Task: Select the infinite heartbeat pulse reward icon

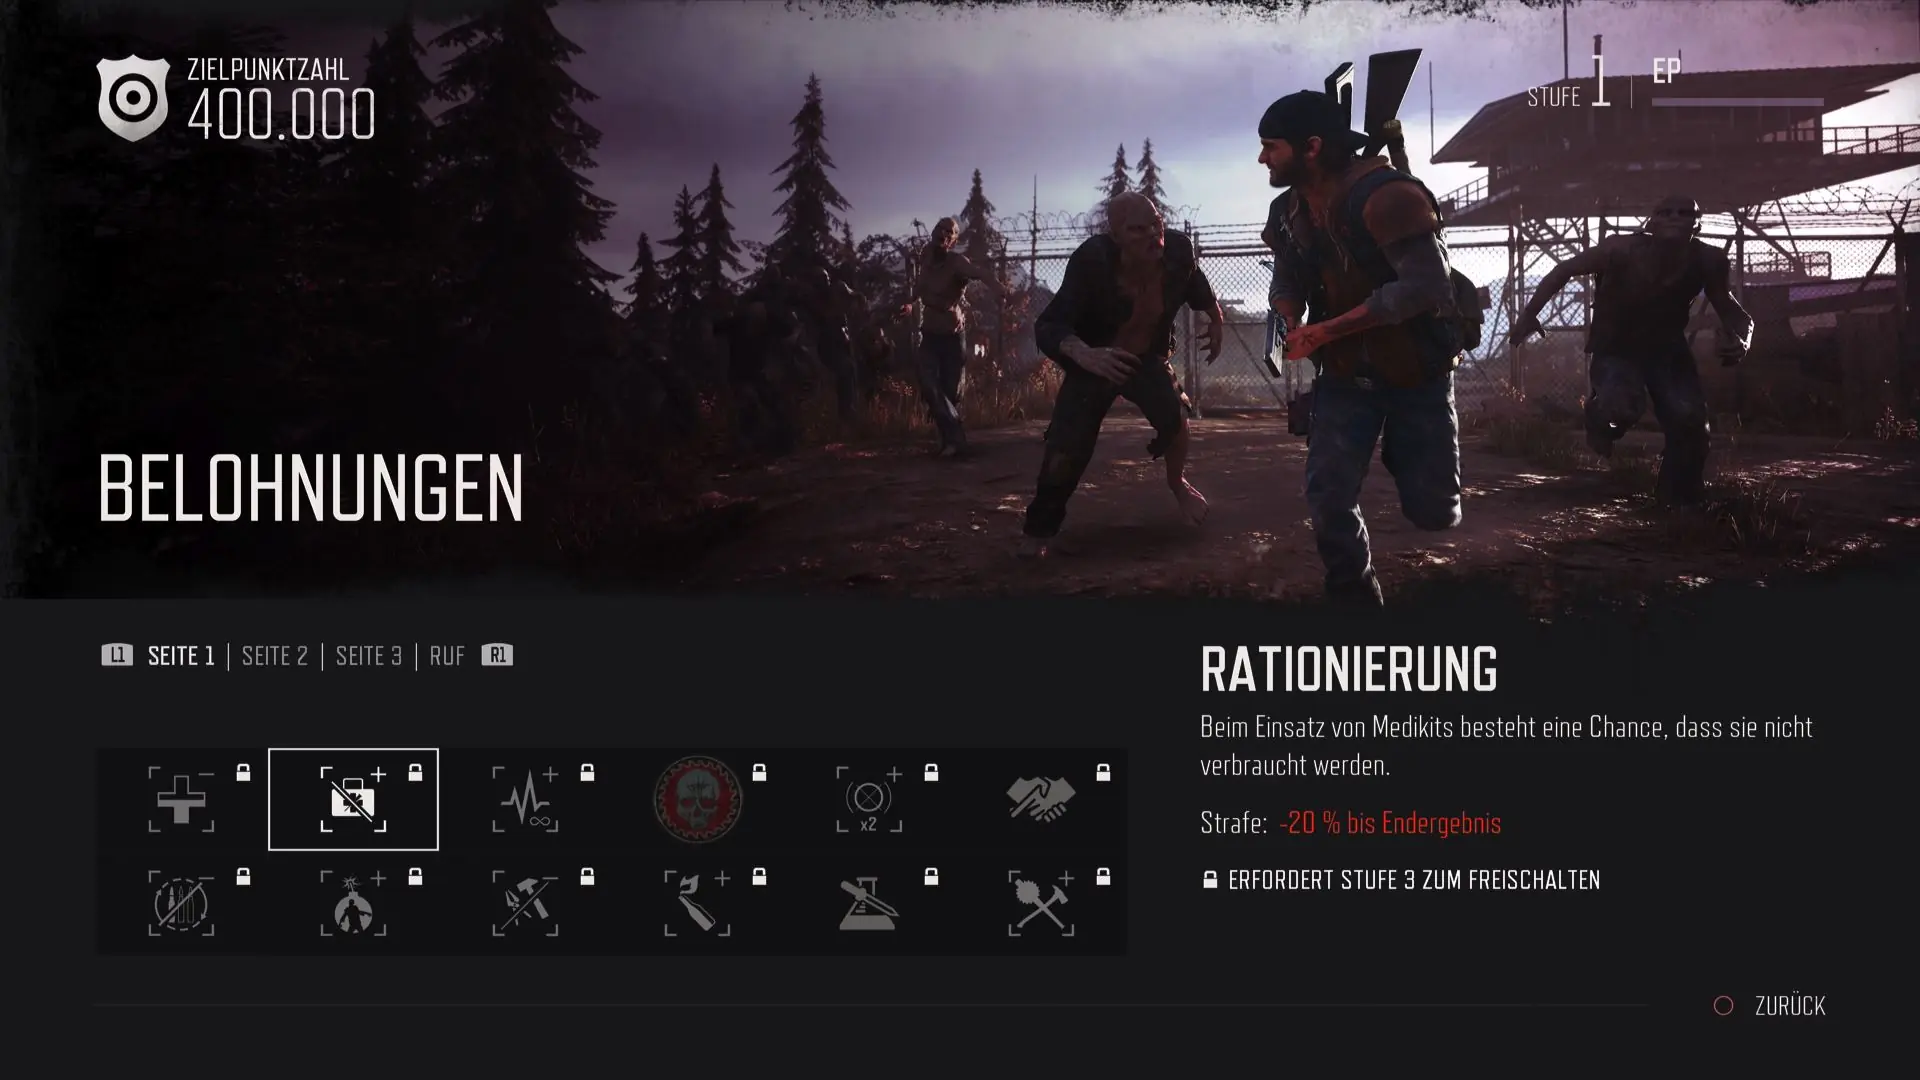Action: click(x=525, y=799)
